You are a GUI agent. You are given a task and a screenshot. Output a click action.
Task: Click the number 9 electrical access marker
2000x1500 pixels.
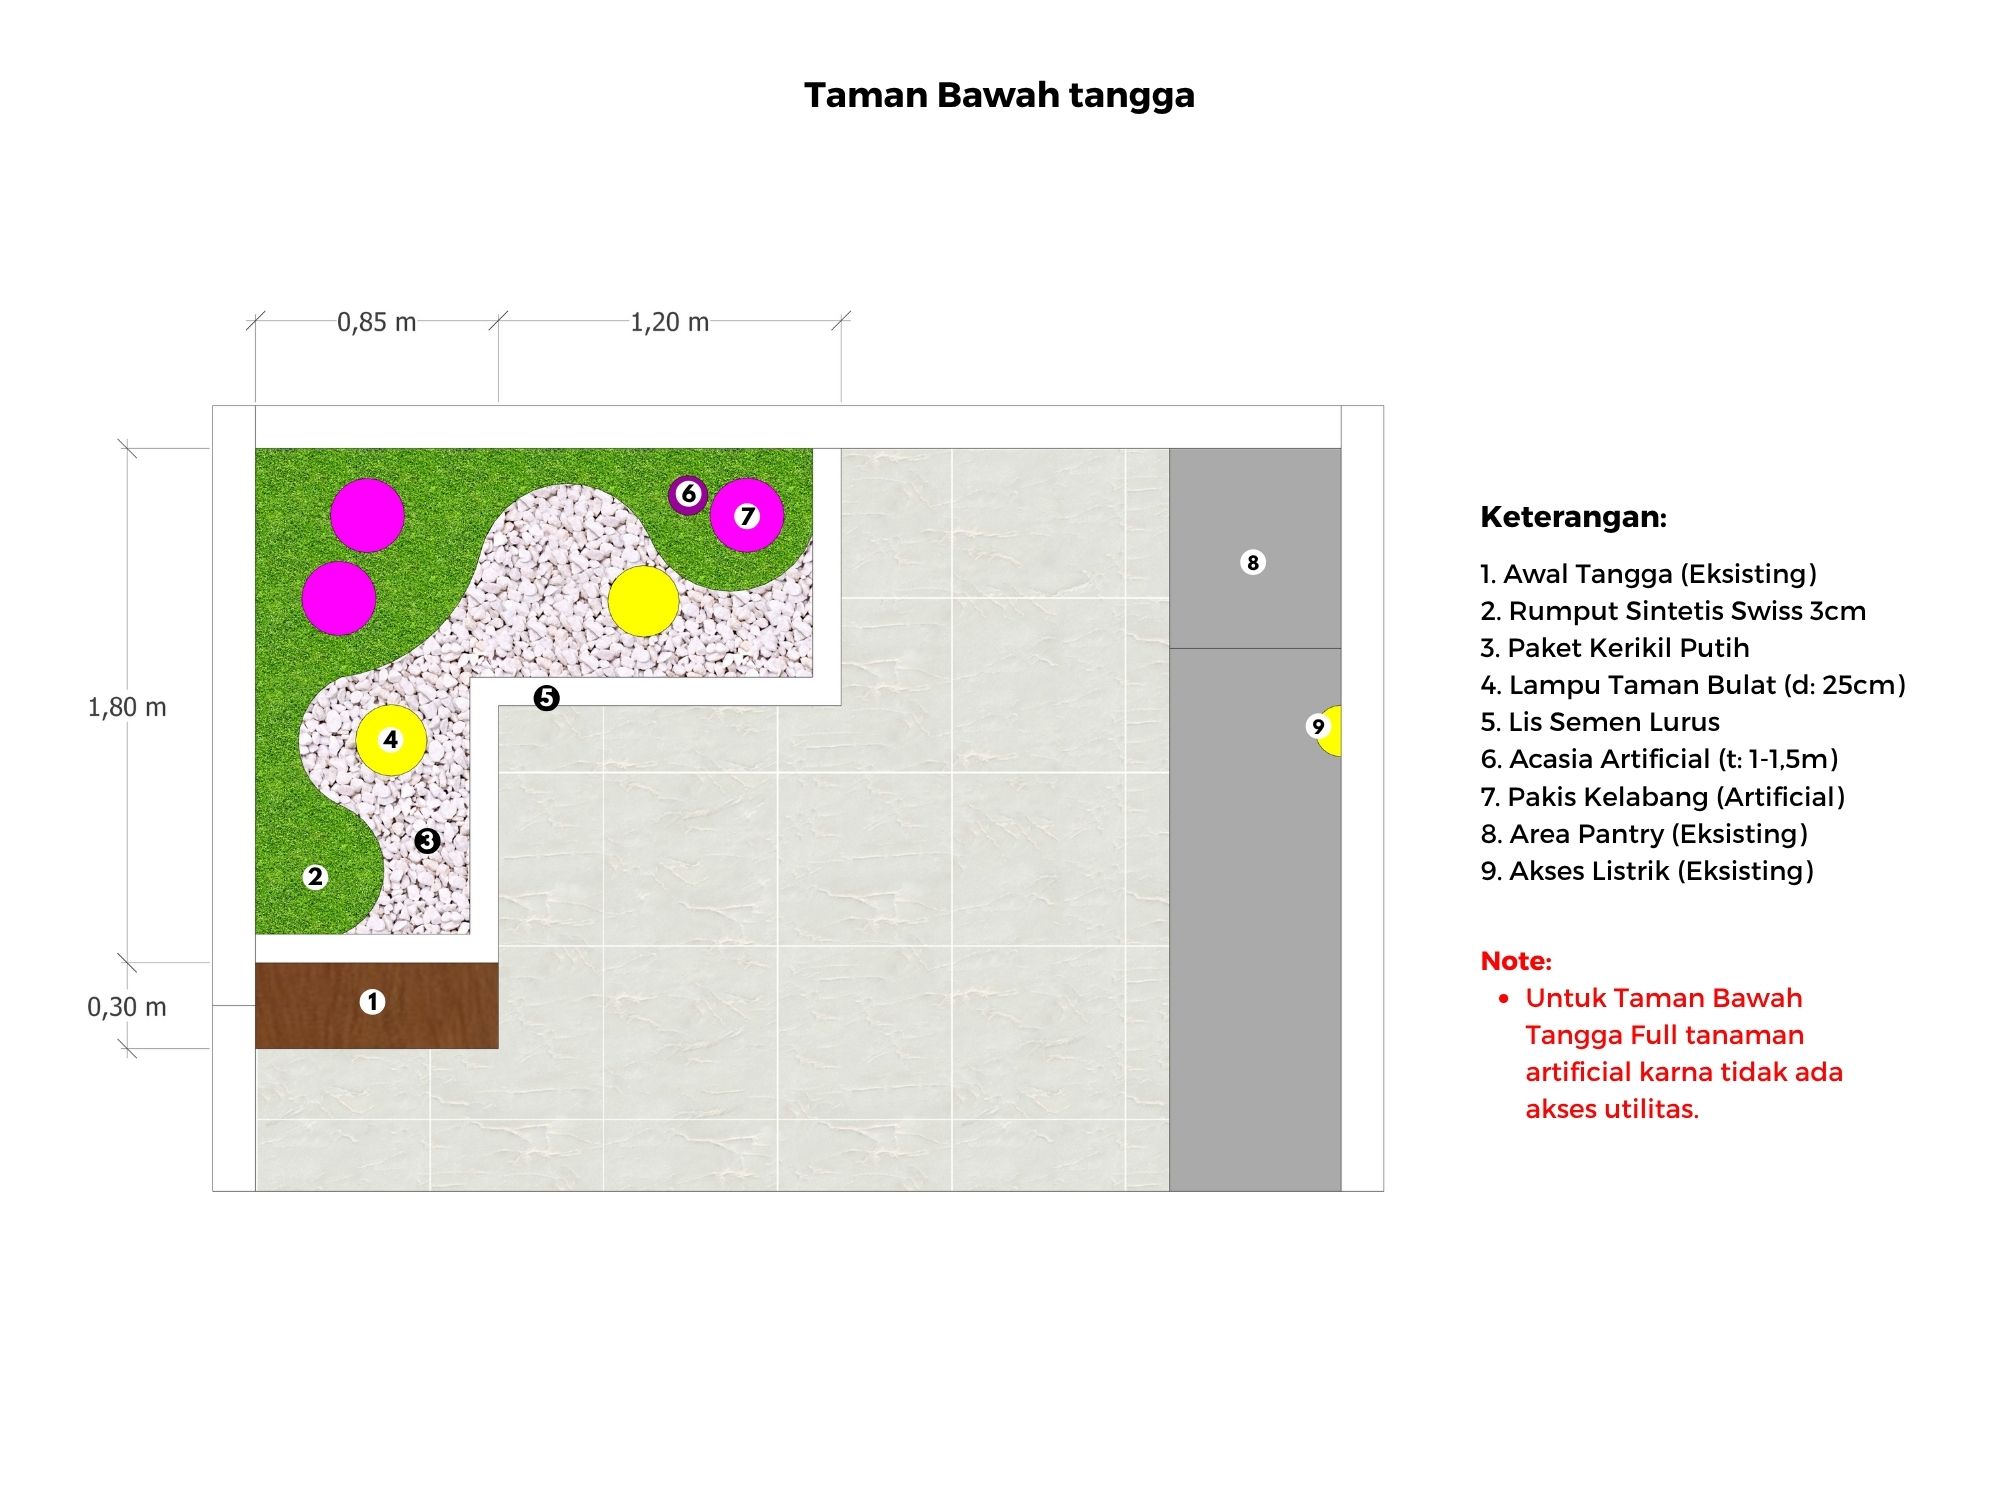tap(1318, 727)
